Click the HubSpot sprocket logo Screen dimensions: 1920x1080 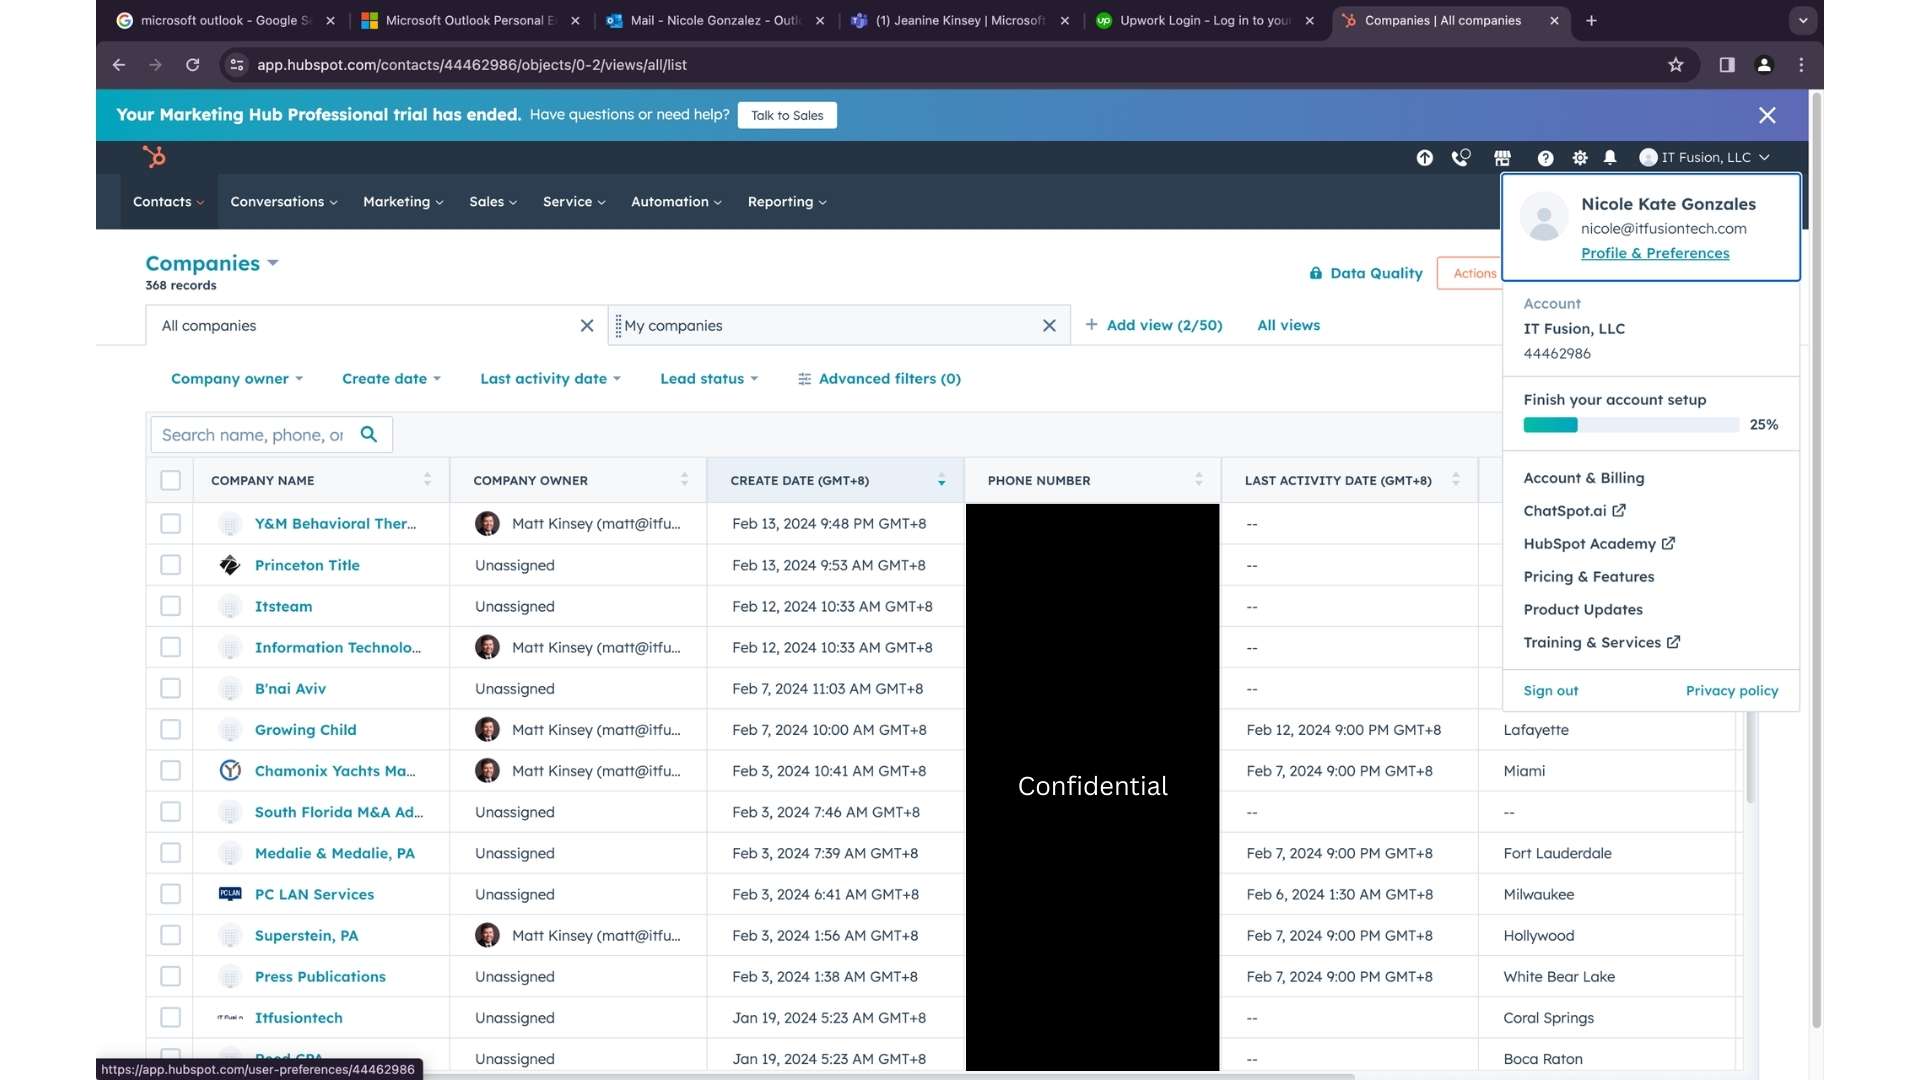point(154,157)
